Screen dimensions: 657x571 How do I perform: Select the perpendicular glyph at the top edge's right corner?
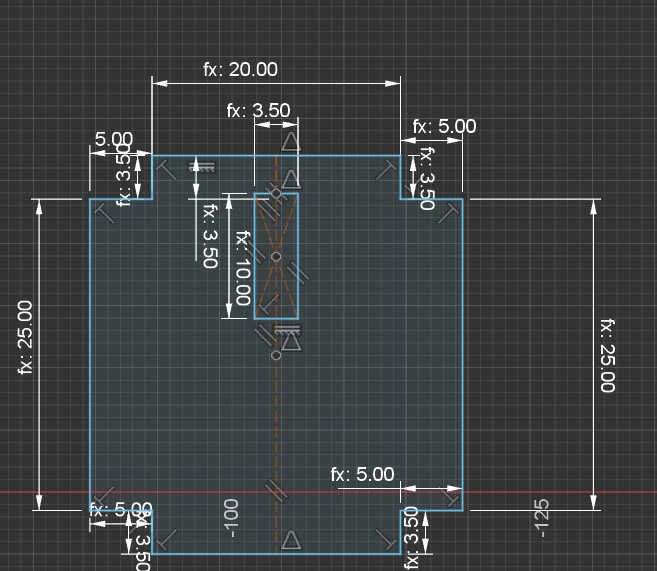tap(386, 171)
